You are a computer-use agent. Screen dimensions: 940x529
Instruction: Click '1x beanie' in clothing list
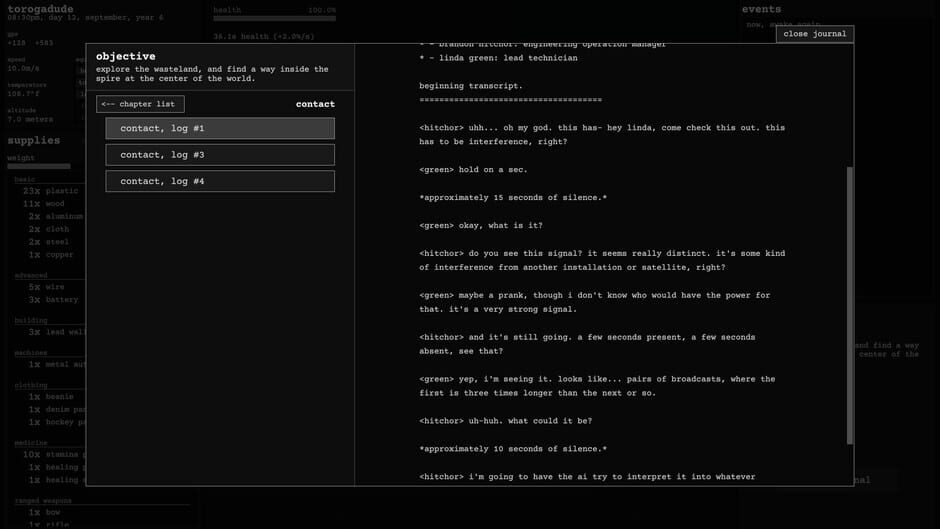point(51,397)
